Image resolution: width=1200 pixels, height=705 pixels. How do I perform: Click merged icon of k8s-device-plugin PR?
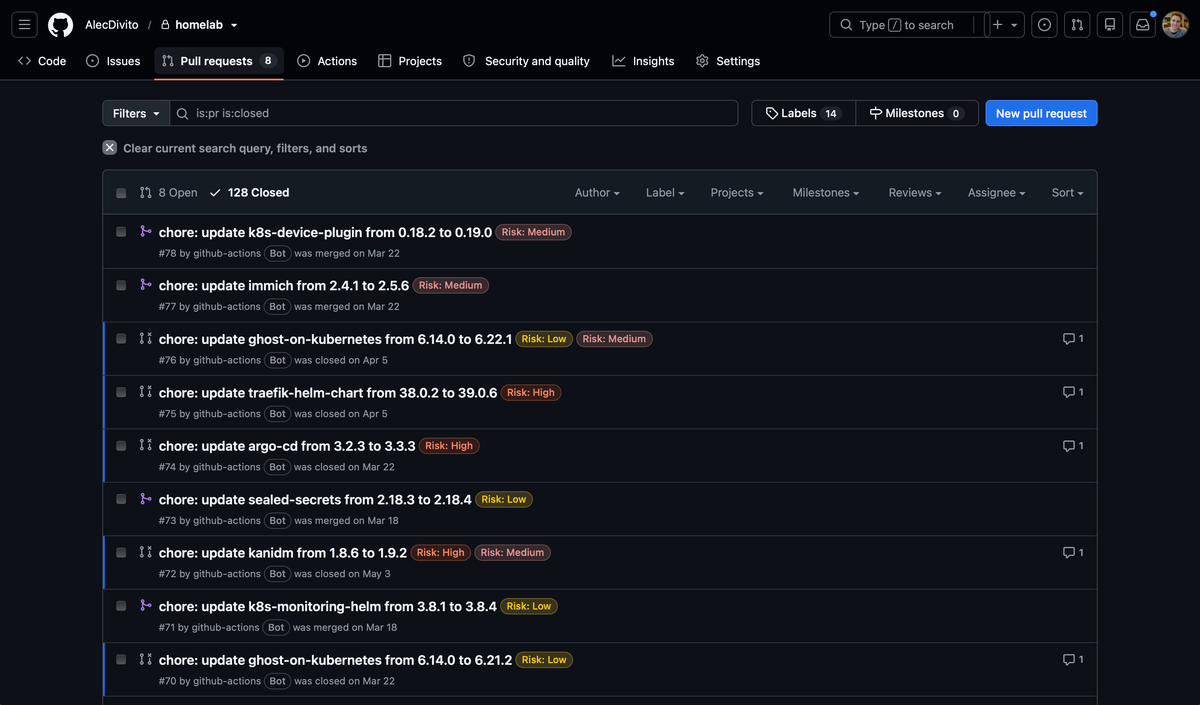click(x=146, y=232)
